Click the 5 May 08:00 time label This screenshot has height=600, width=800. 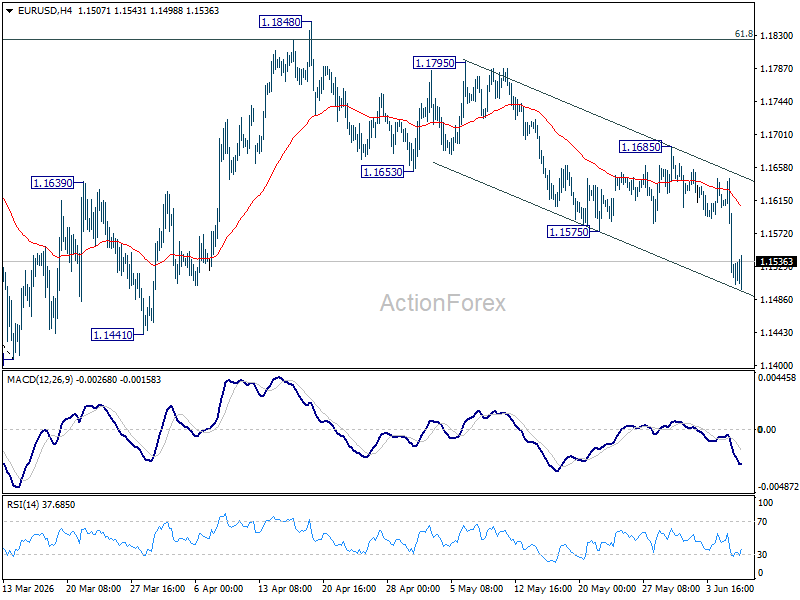point(477,588)
